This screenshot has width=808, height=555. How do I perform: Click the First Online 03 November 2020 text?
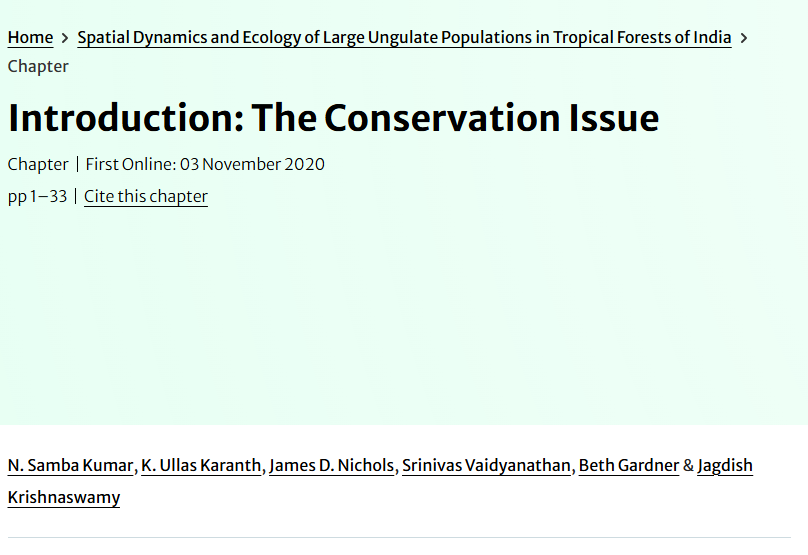click(205, 164)
